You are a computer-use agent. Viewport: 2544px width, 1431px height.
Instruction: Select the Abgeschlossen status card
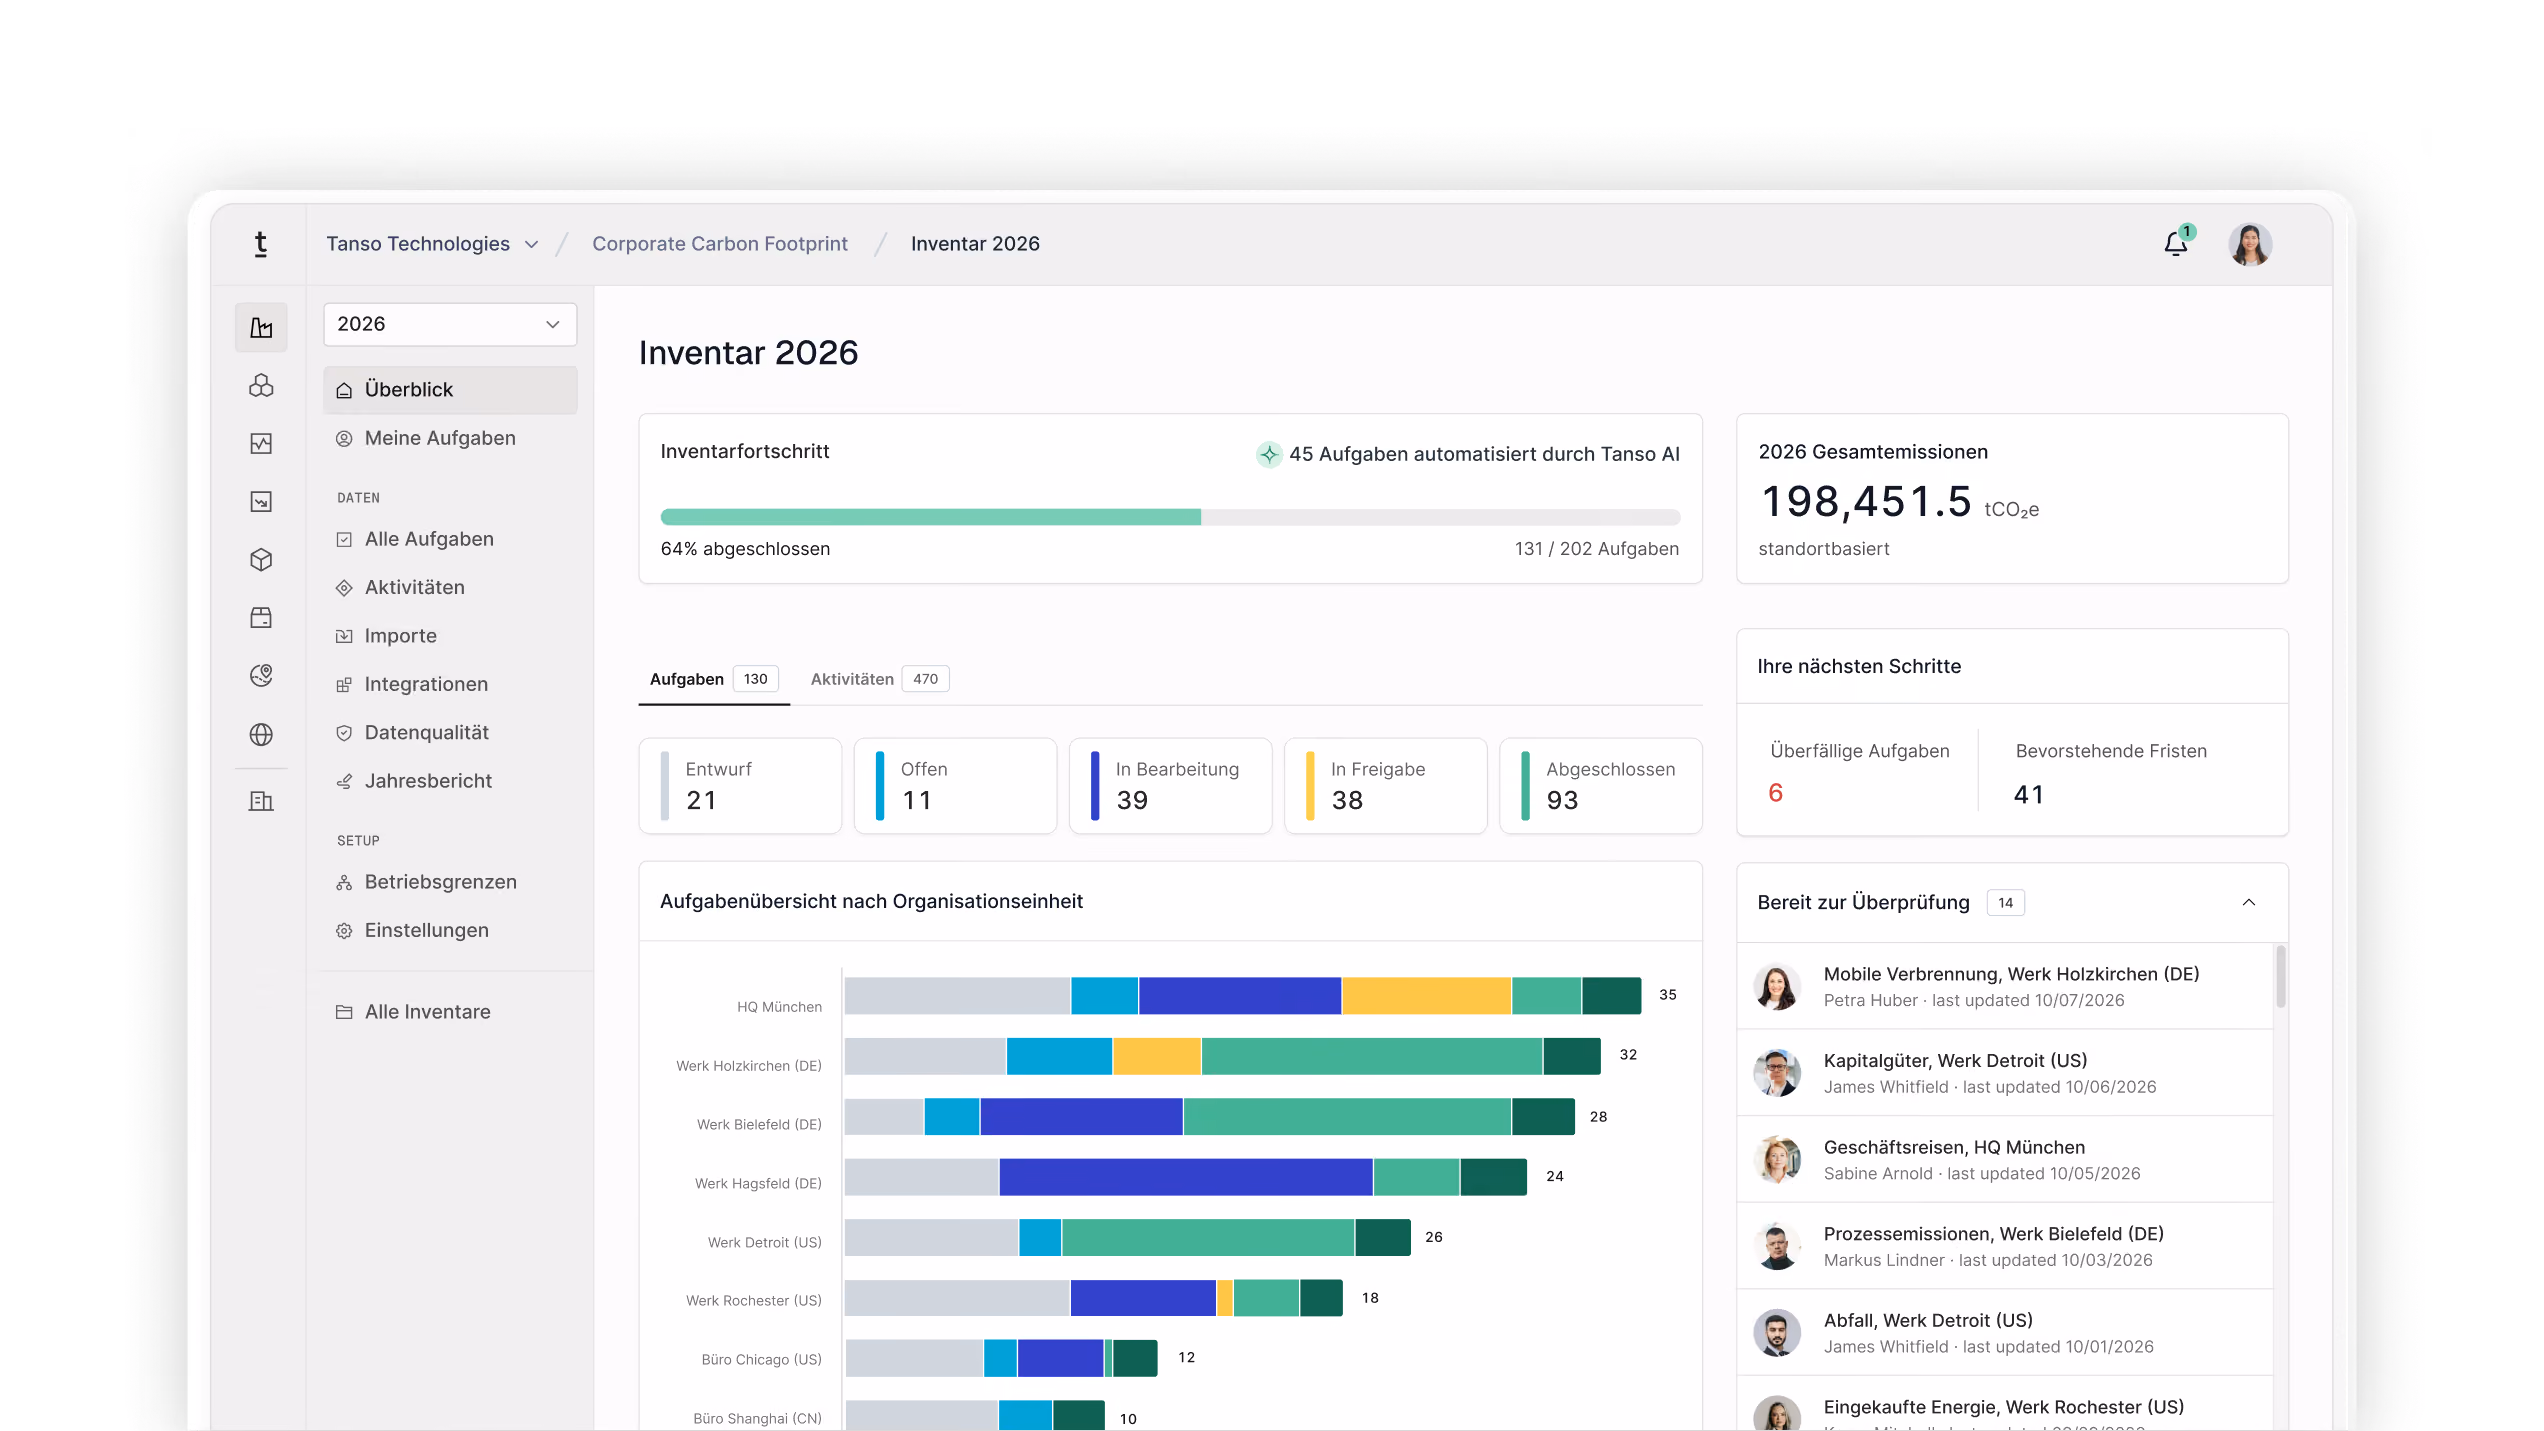click(1600, 786)
